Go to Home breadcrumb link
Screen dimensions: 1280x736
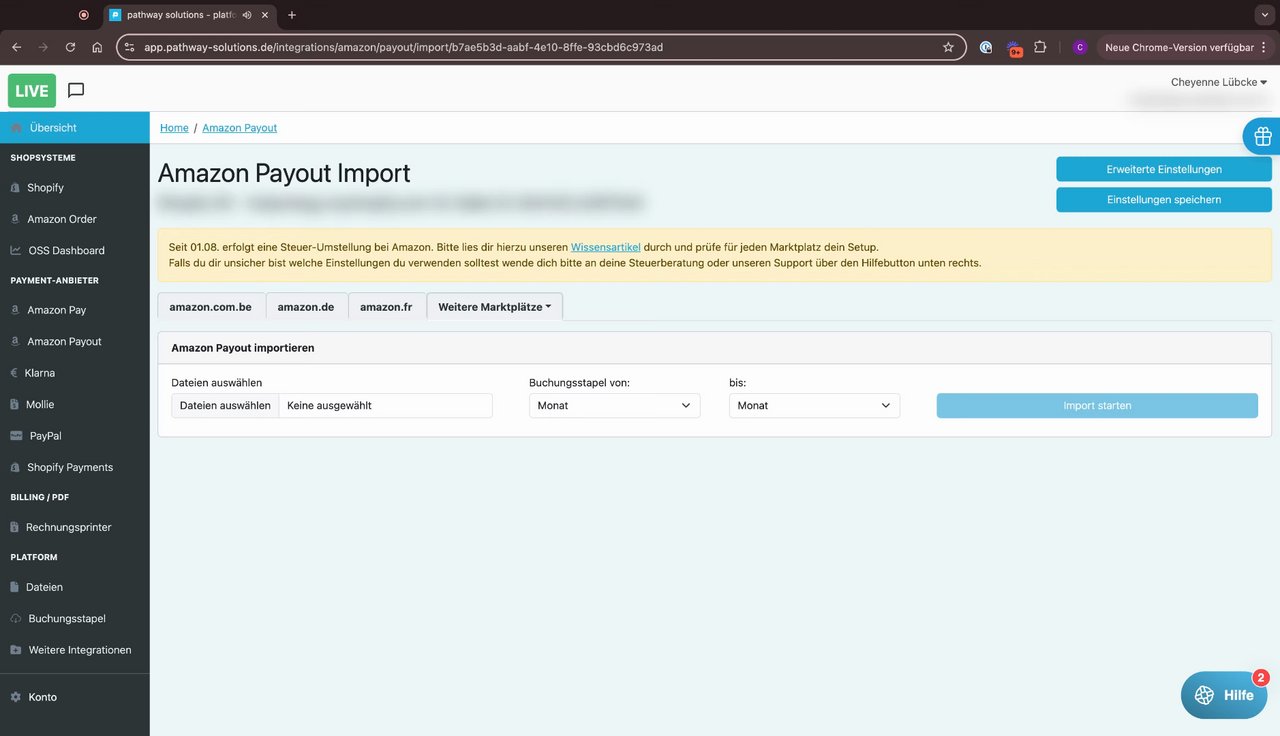point(174,128)
